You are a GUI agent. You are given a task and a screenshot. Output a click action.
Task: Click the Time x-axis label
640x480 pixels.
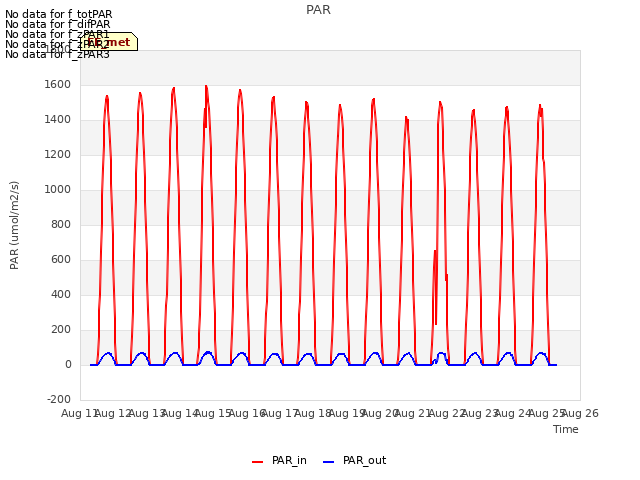coord(566,429)
